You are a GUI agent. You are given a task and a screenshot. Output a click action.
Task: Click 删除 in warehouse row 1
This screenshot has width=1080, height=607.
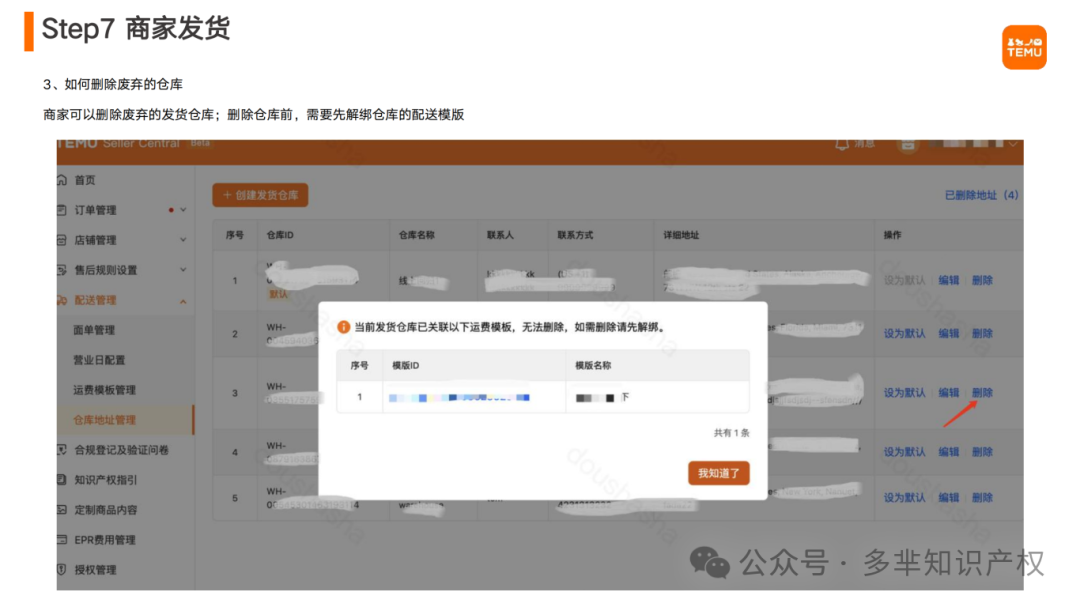[x=982, y=280]
